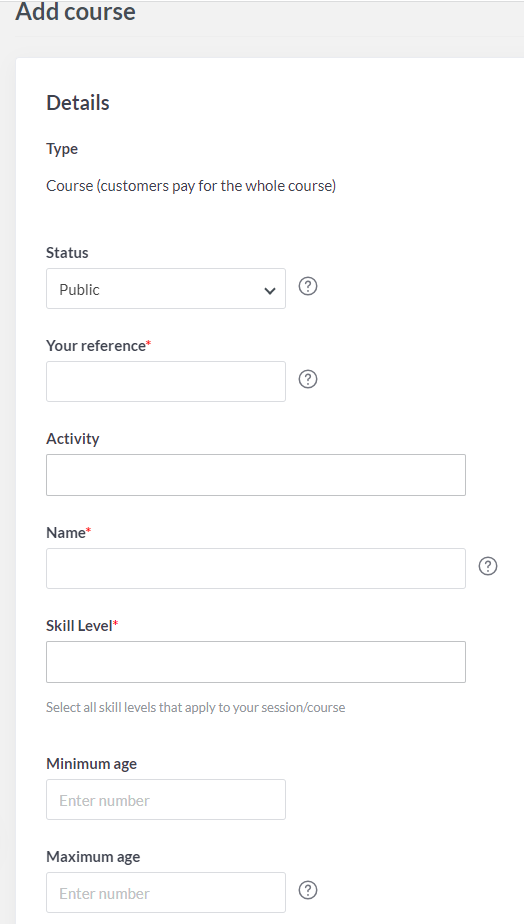Open the Activity selection field

256,475
